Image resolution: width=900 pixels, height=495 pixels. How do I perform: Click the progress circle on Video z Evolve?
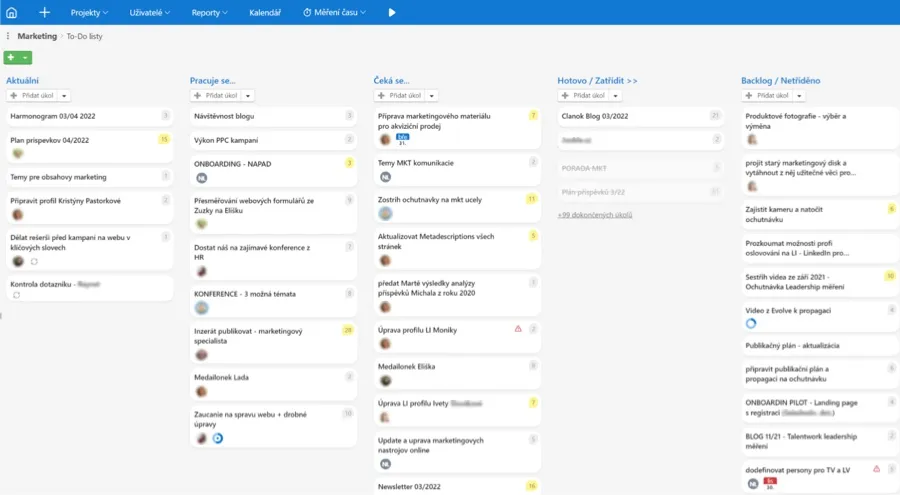coord(751,323)
